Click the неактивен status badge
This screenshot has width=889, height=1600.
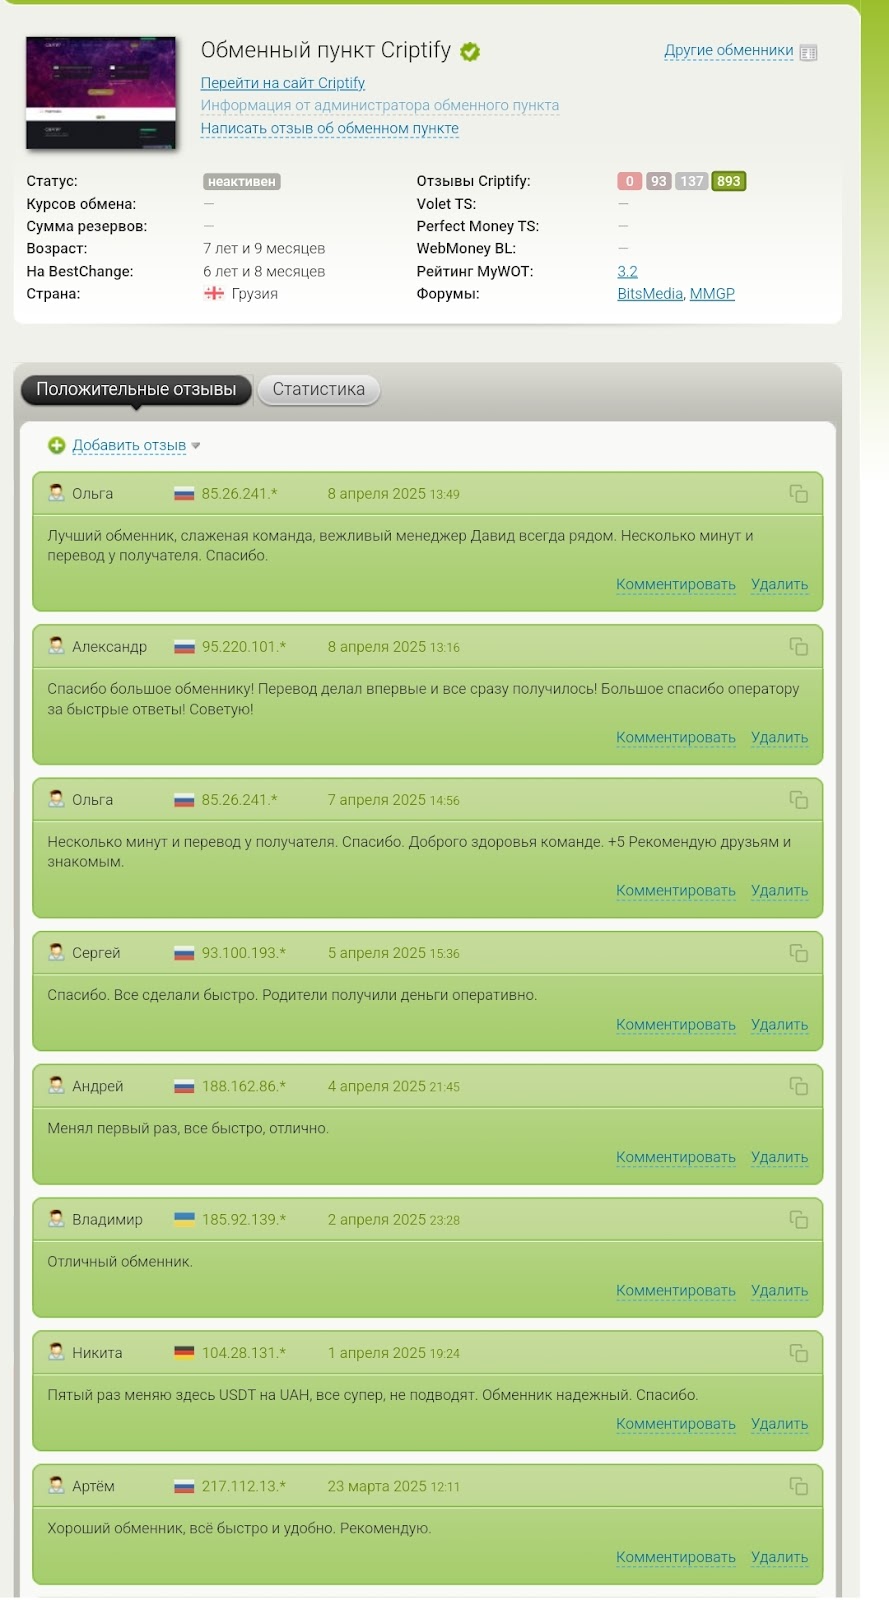[x=242, y=181]
